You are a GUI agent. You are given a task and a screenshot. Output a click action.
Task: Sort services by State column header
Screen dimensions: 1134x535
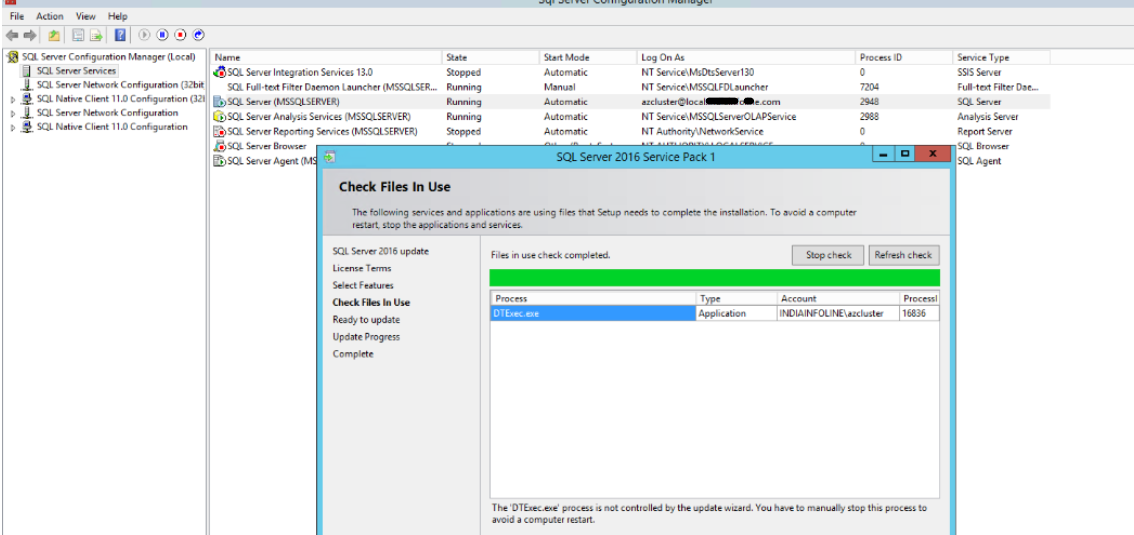(x=490, y=57)
